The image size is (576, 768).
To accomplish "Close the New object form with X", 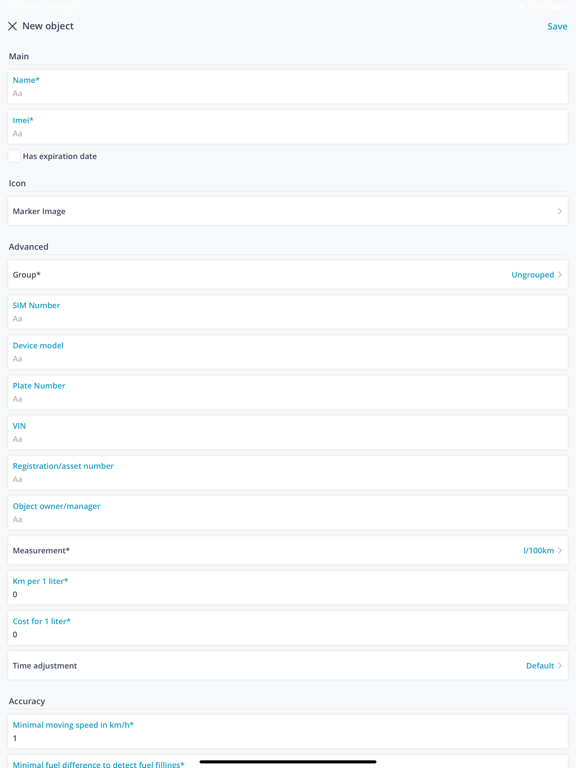I will (13, 26).
